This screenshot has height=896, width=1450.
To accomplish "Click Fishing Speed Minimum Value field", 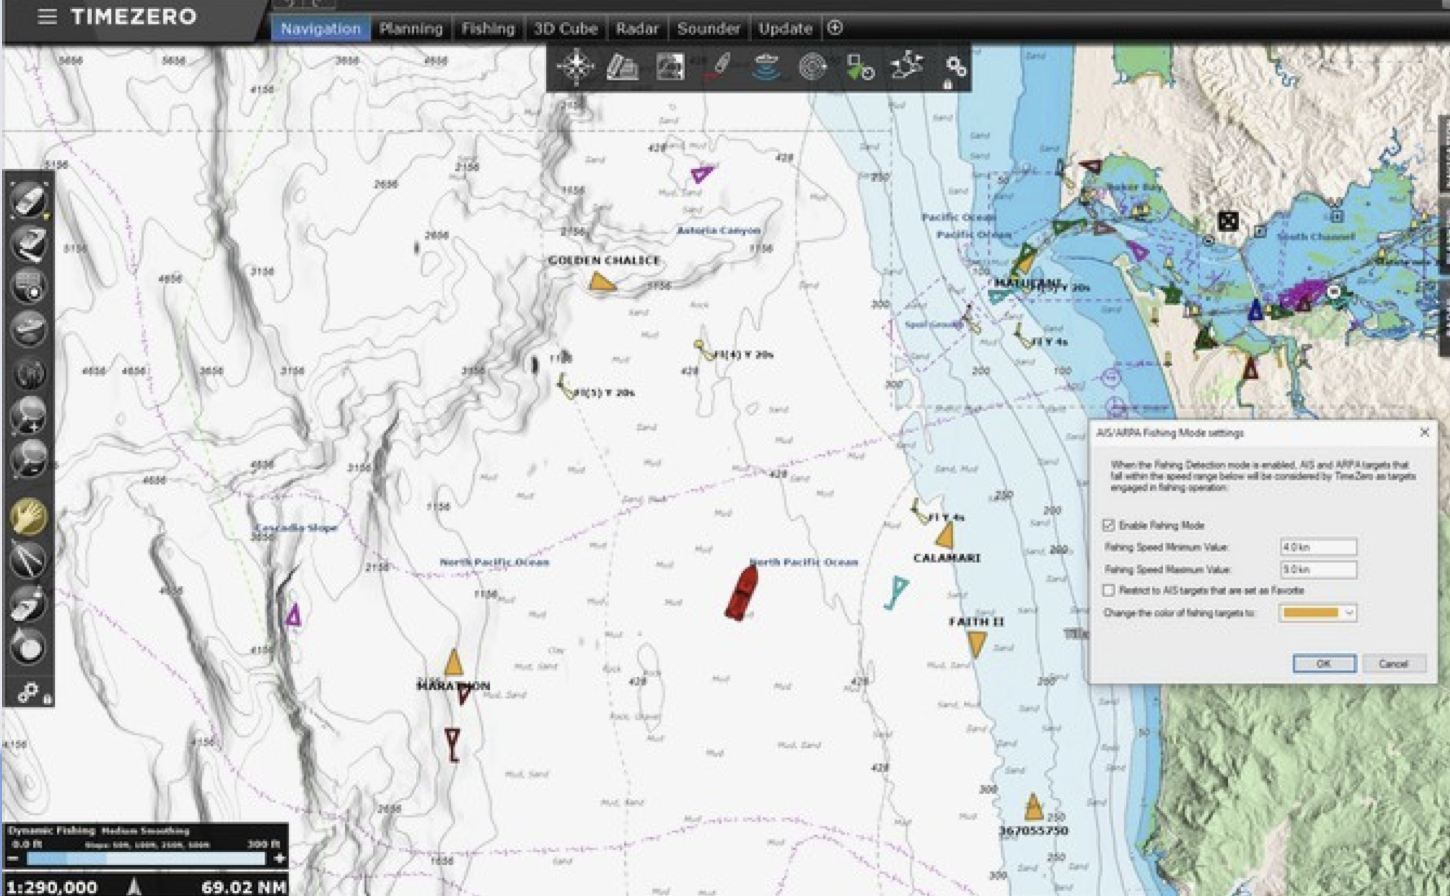I will click(1318, 547).
